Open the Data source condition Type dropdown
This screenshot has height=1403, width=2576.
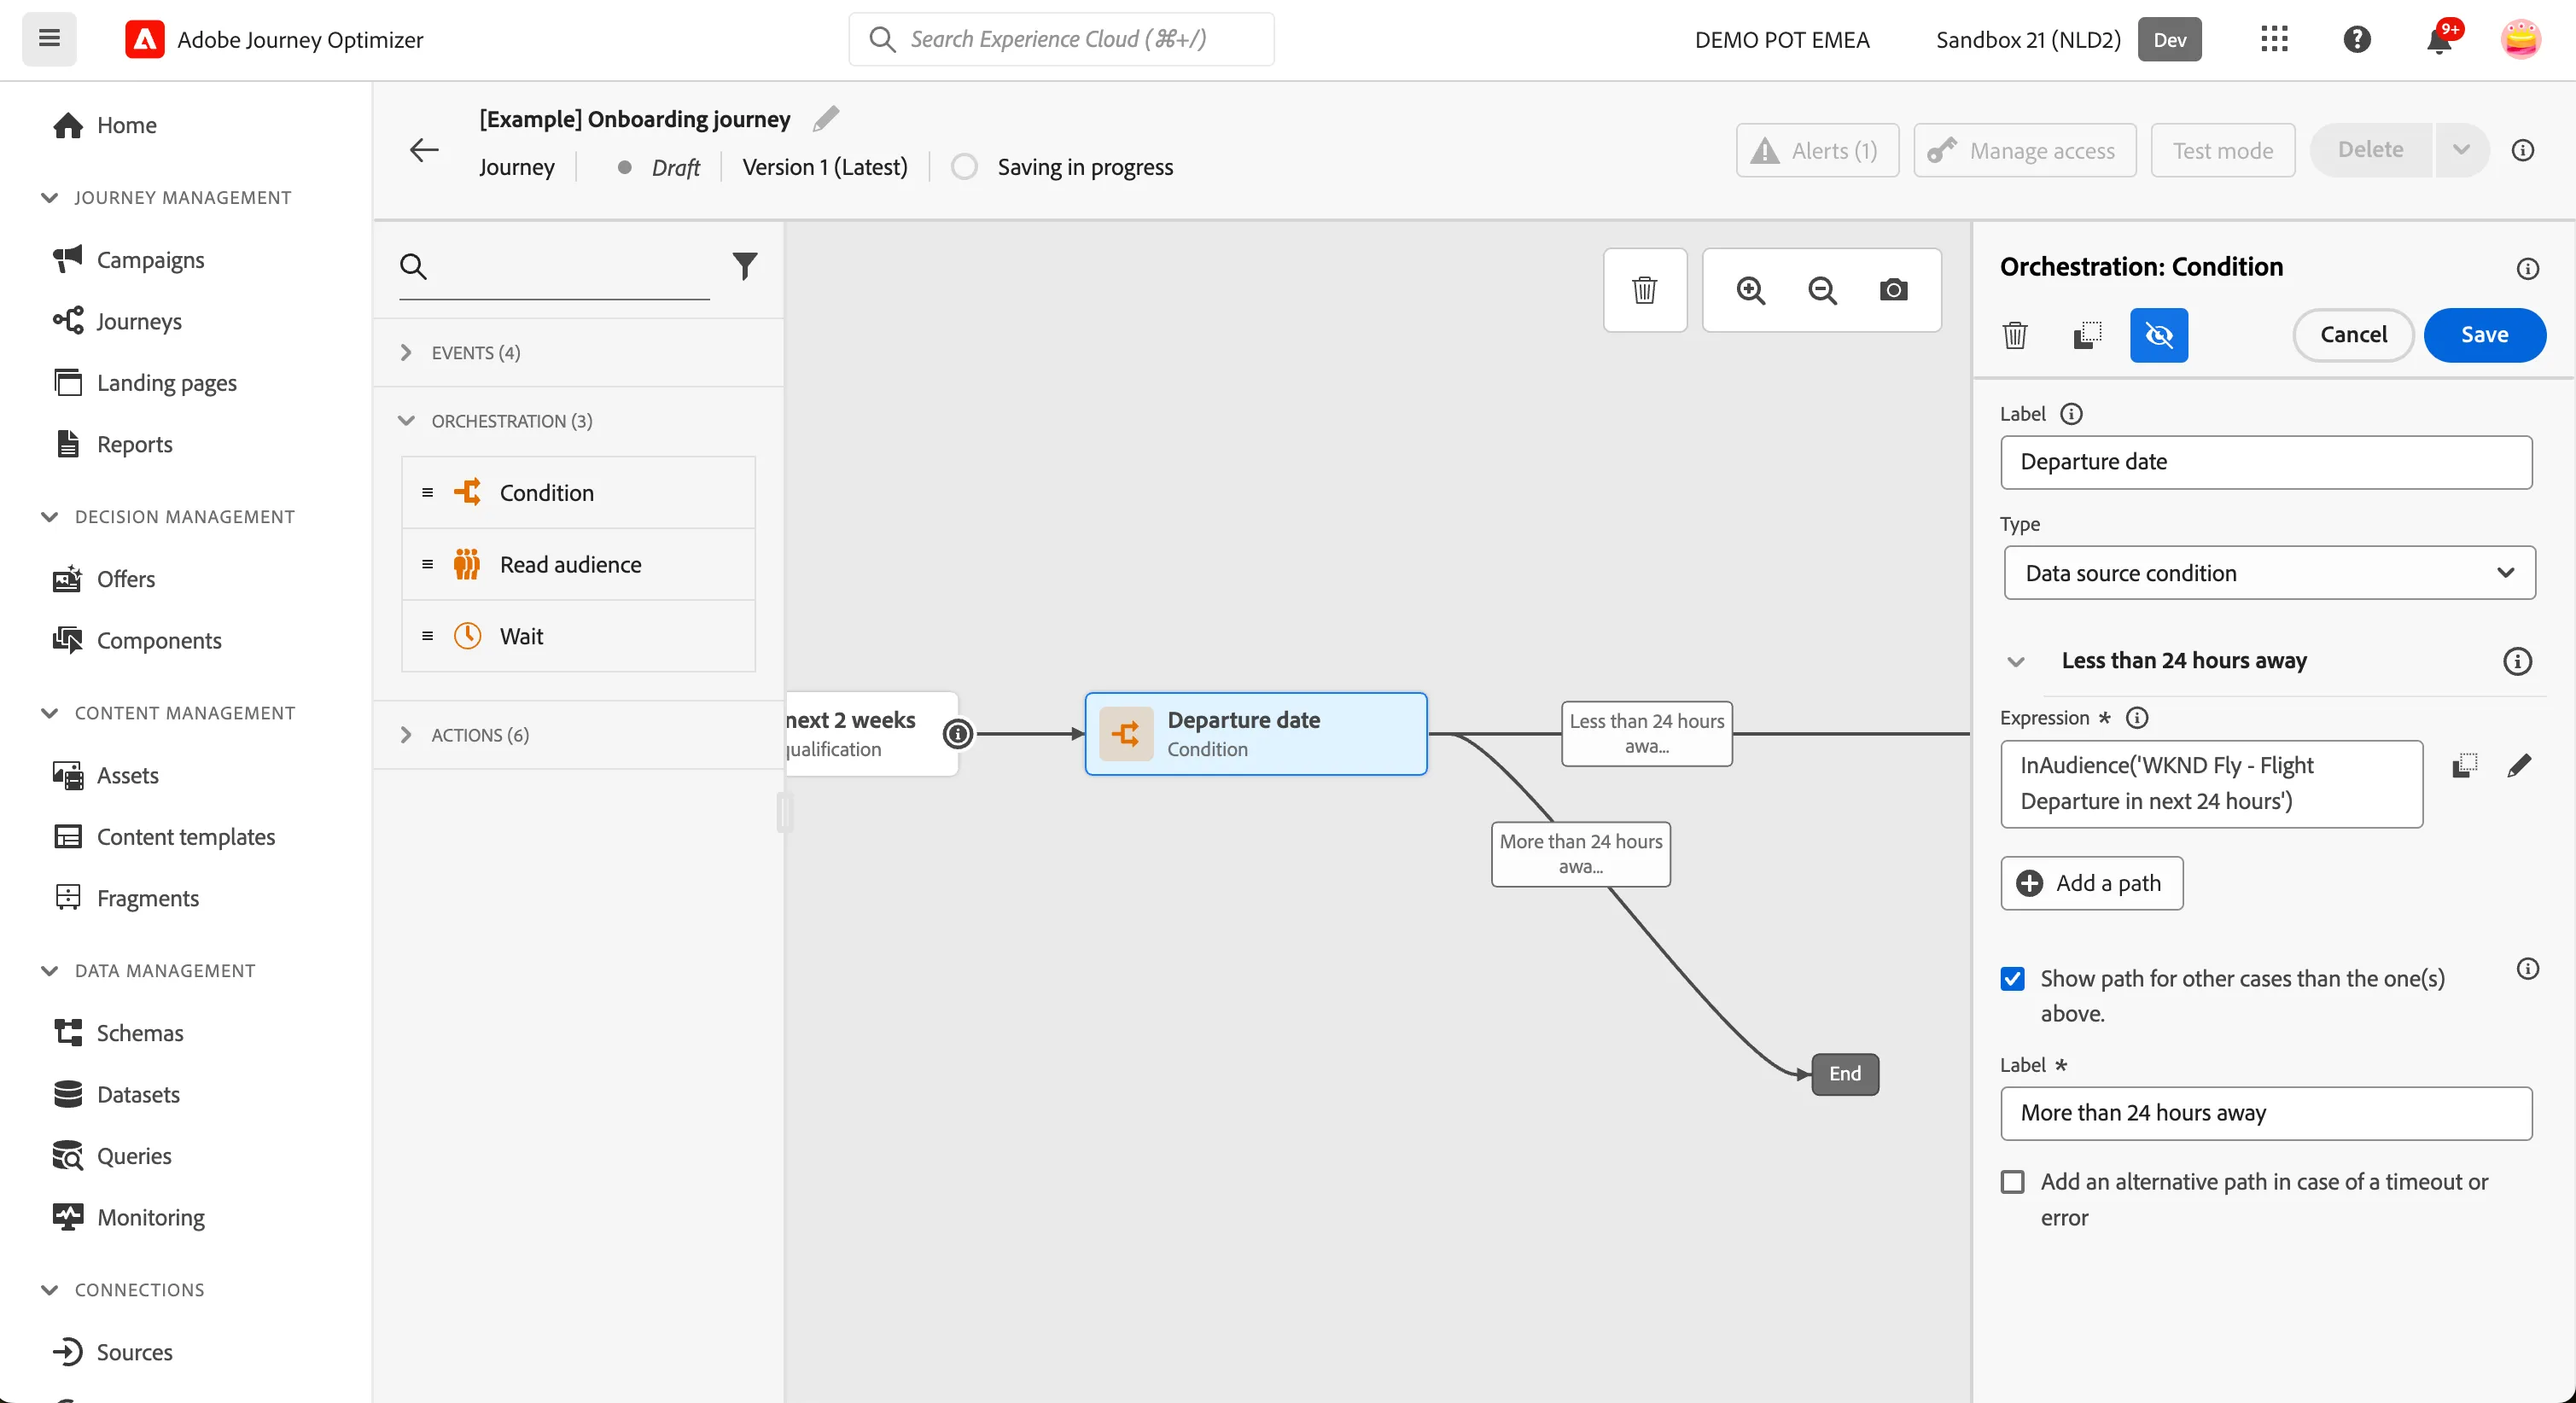[x=2269, y=573]
